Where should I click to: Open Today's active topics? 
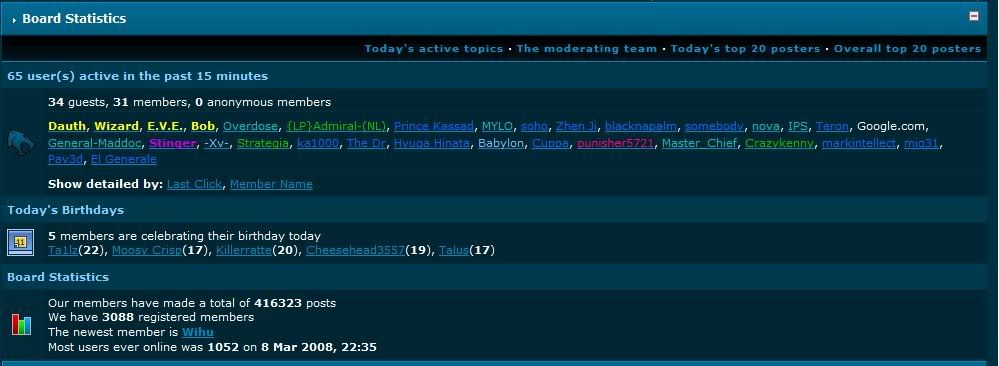(433, 48)
